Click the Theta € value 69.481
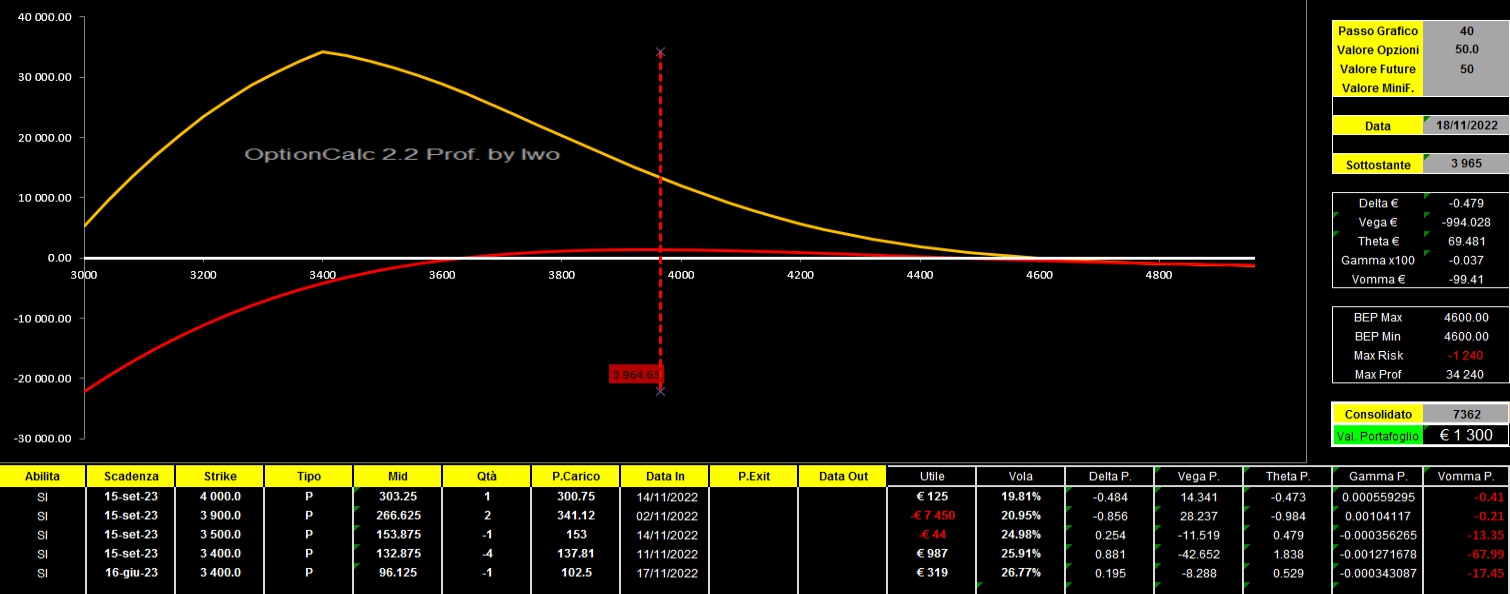 [x=1465, y=242]
